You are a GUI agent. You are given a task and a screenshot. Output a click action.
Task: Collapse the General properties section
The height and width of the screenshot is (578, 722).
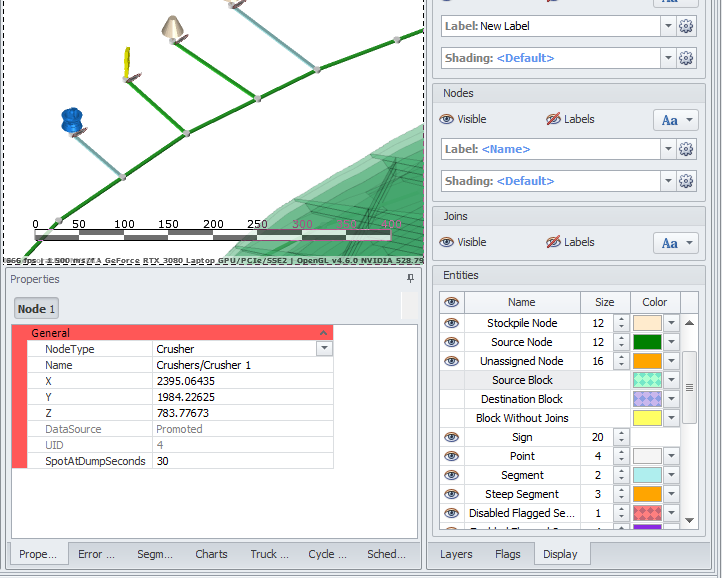[x=323, y=333]
